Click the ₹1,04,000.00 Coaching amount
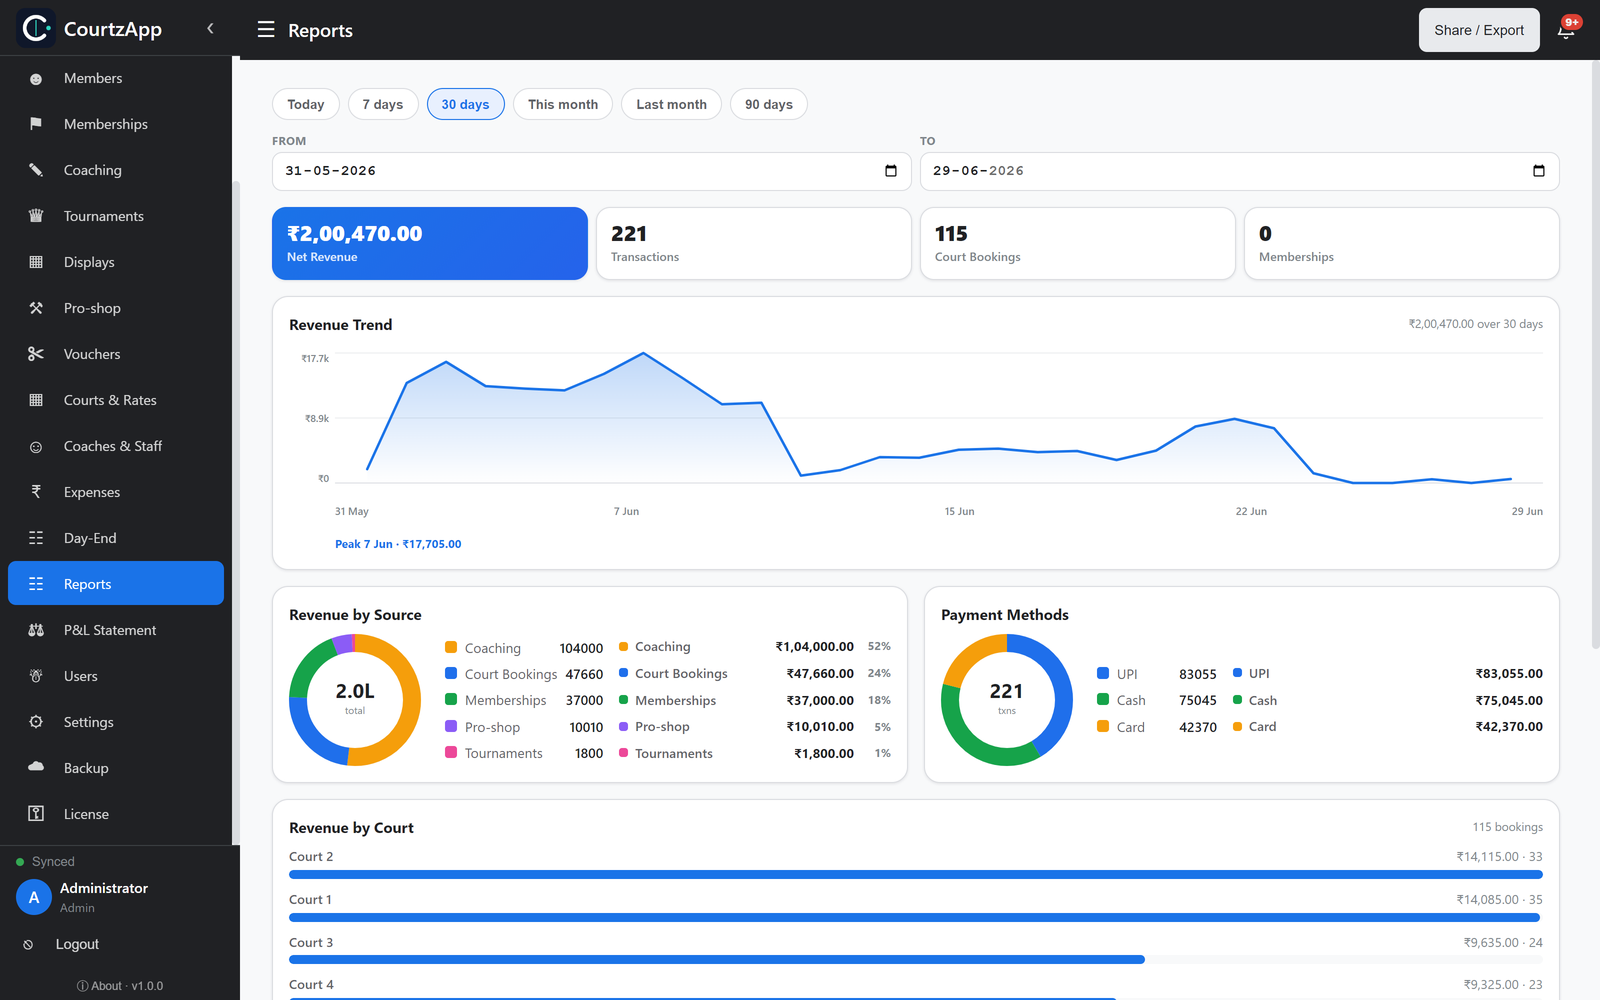Screen dimensions: 1600x1000 tap(814, 647)
